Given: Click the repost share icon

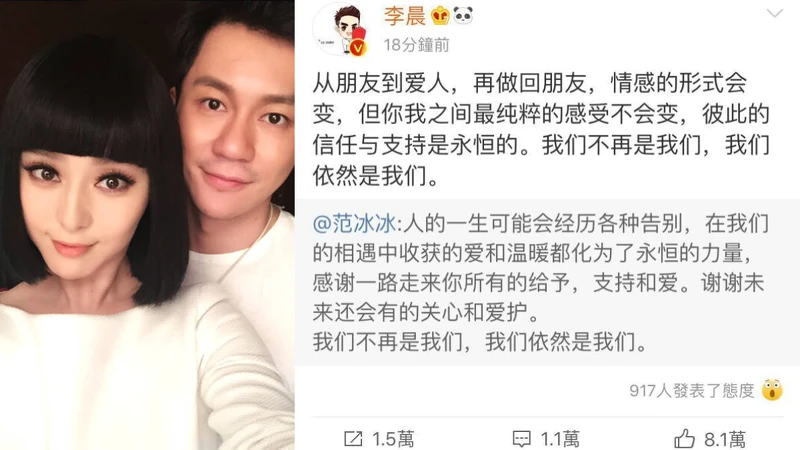Looking at the screenshot, I should point(353,438).
